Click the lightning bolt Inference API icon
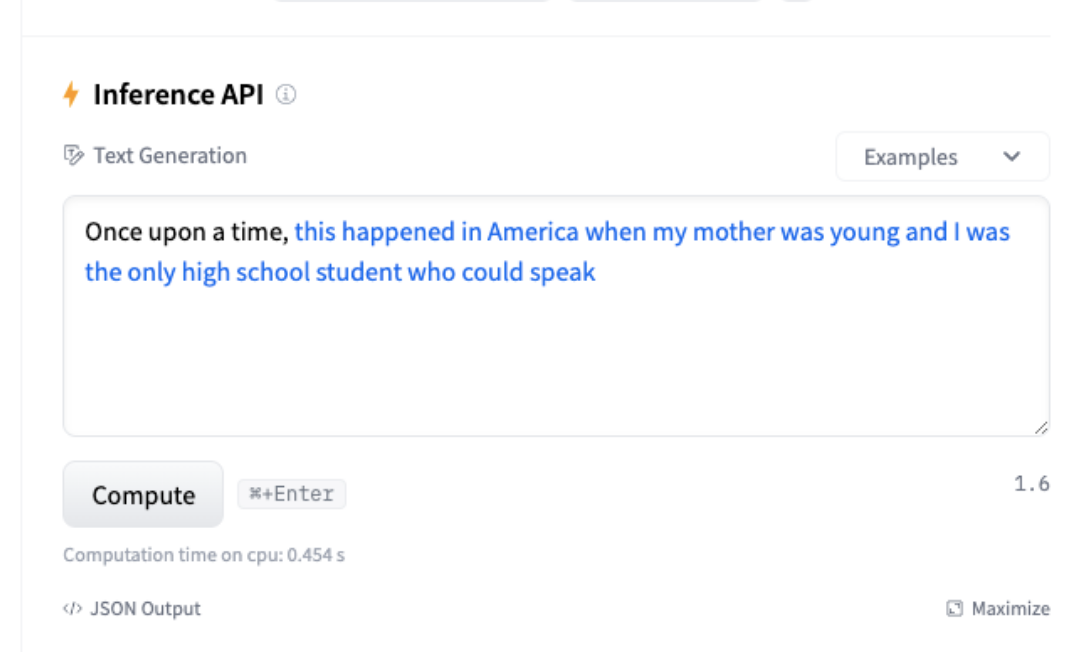 tap(71, 95)
